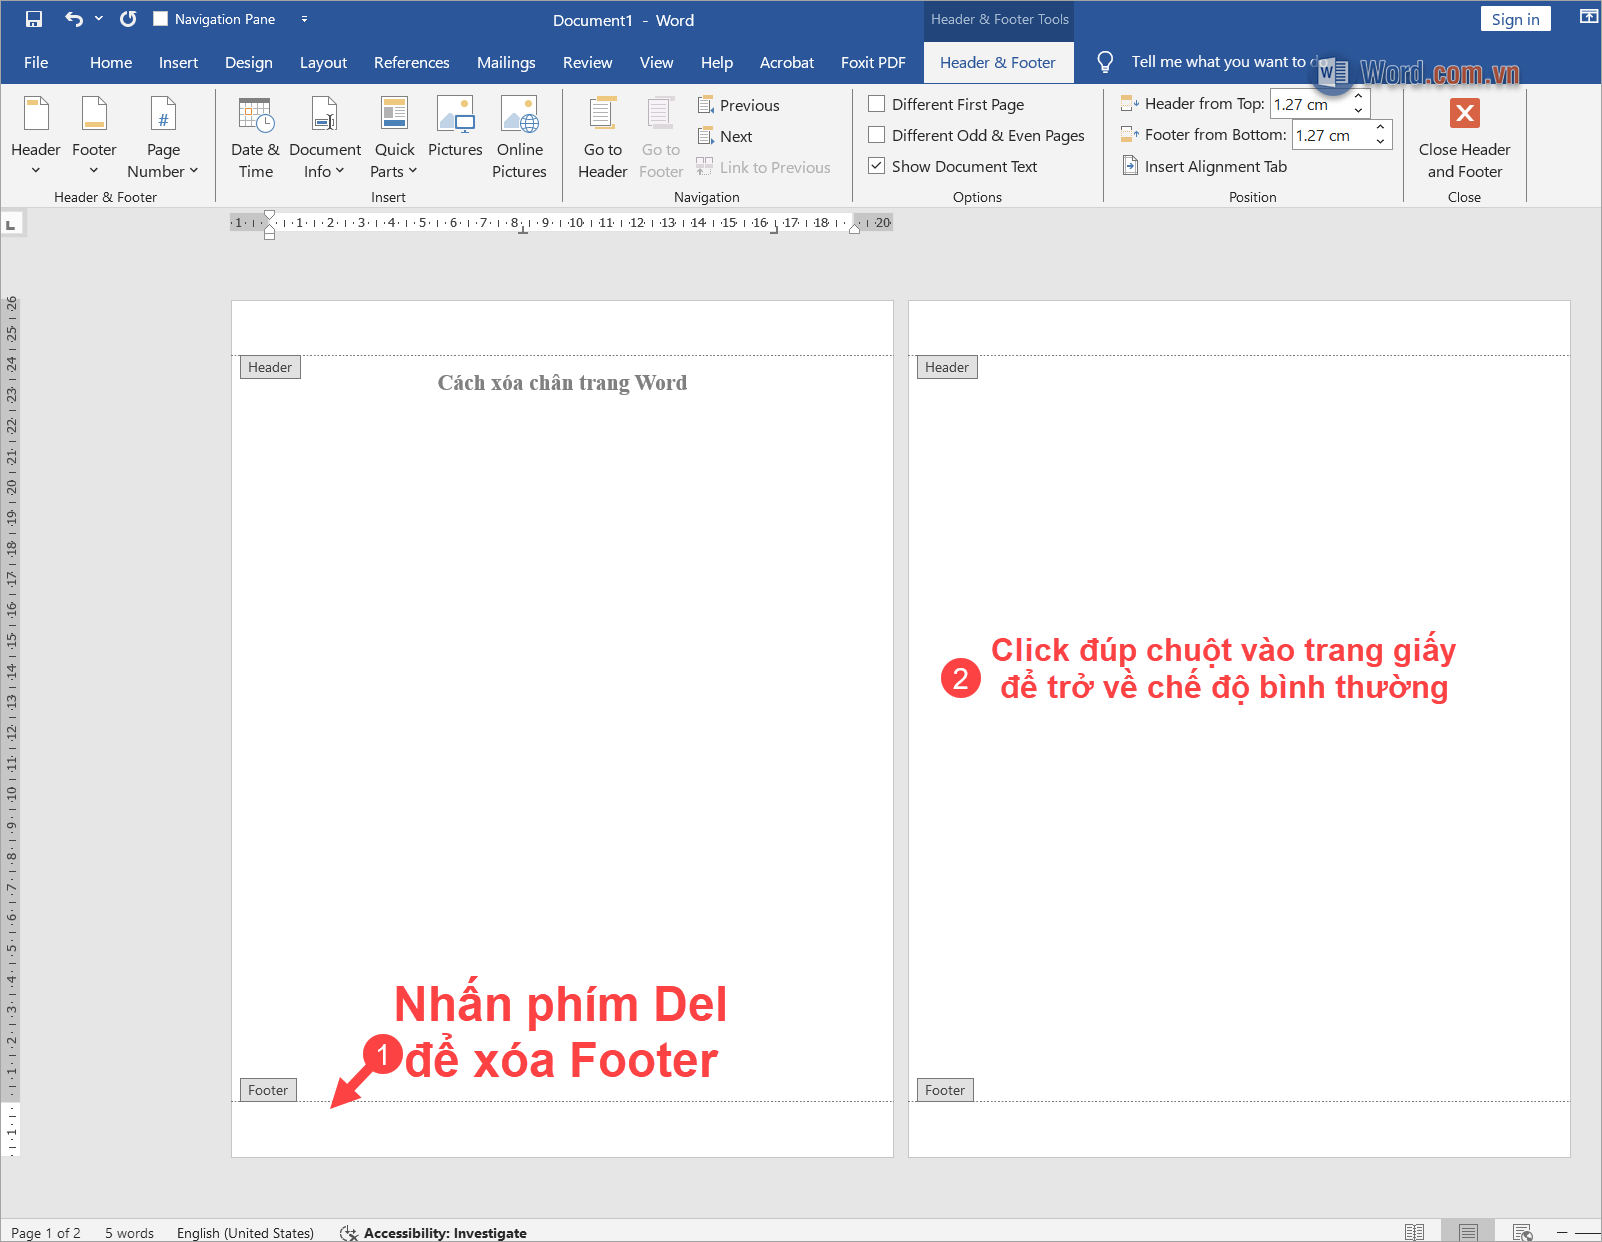Enable Different First Page option
The height and width of the screenshot is (1242, 1602).
pyautogui.click(x=876, y=104)
